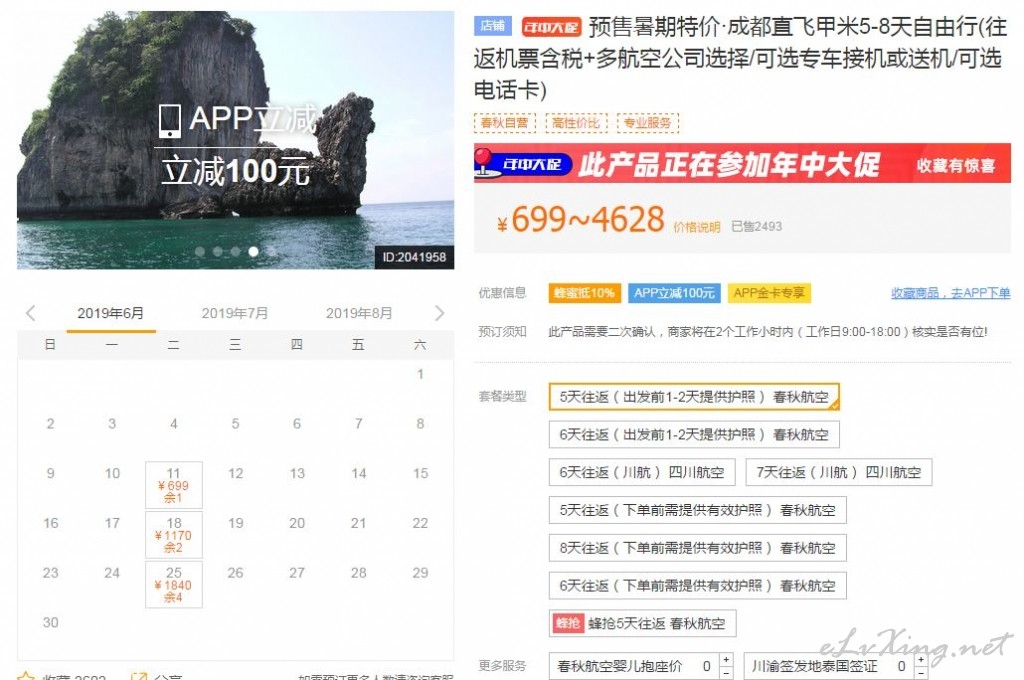Click the 店铺 shop badge
1024x680 pixels.
[x=492, y=25]
